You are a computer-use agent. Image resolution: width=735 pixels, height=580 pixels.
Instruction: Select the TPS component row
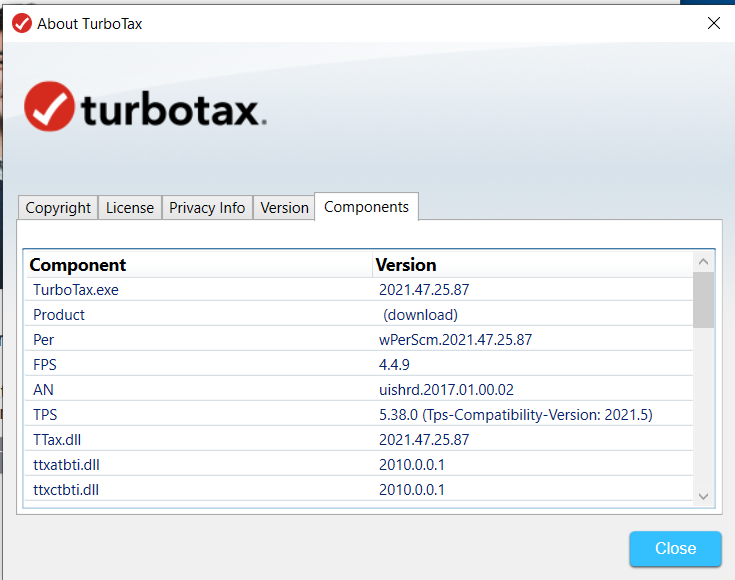coord(359,414)
